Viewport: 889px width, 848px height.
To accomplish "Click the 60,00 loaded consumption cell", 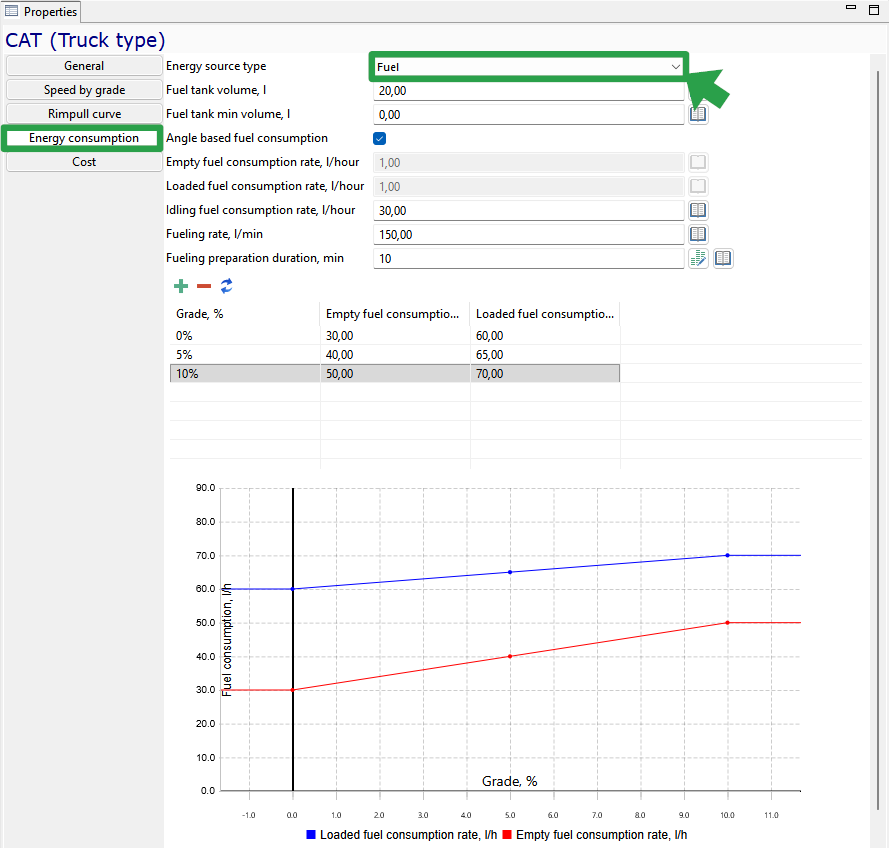I will coord(545,336).
